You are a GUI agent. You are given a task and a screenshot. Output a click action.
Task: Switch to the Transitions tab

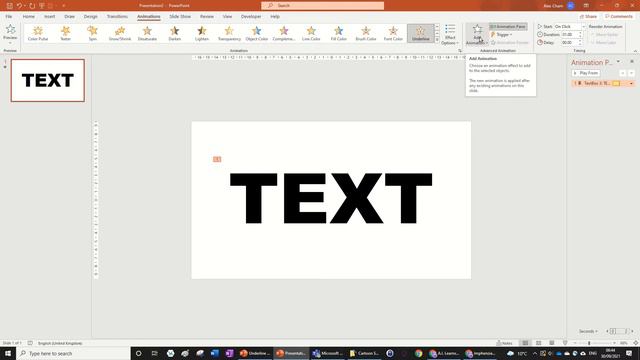[x=117, y=16]
